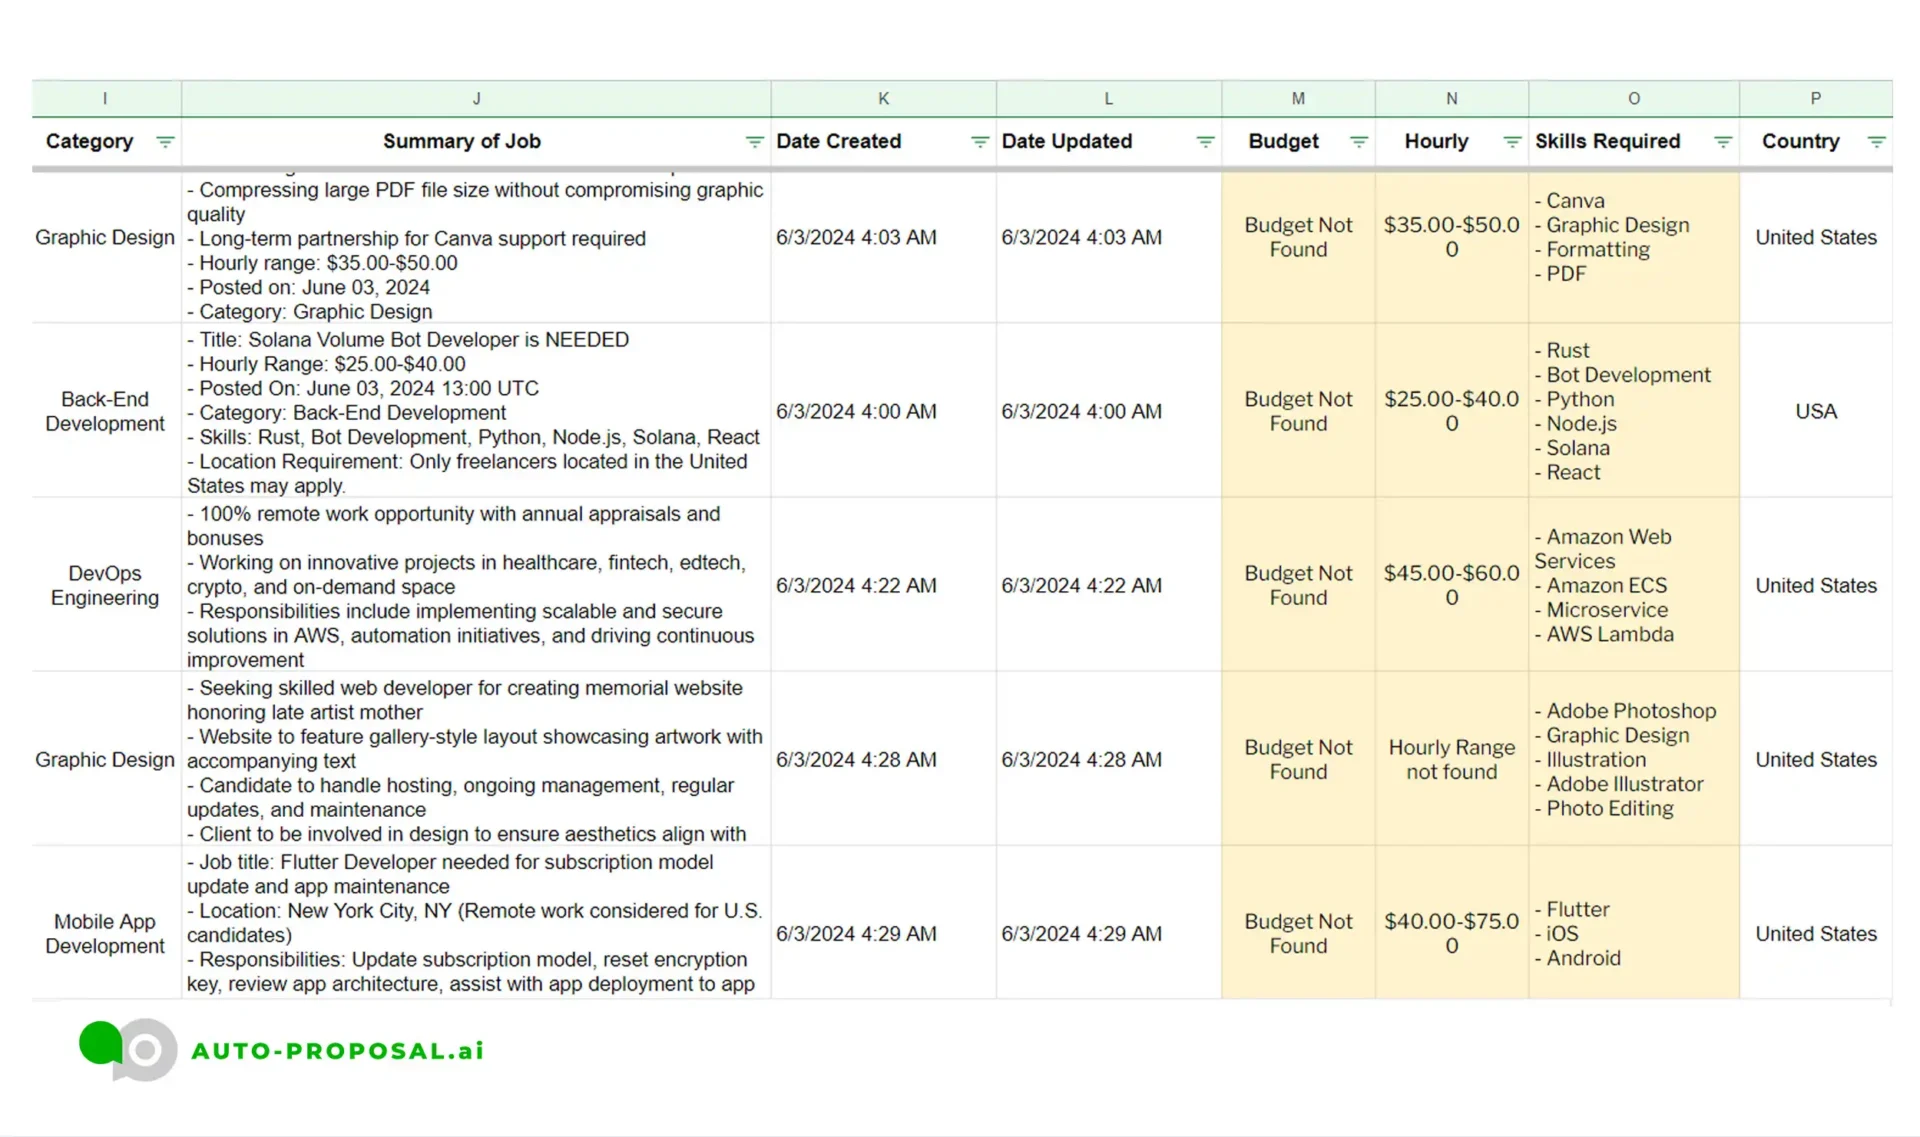This screenshot has width=1920, height=1137.
Task: Select the DevOps Engineering category cell
Action: click(105, 585)
